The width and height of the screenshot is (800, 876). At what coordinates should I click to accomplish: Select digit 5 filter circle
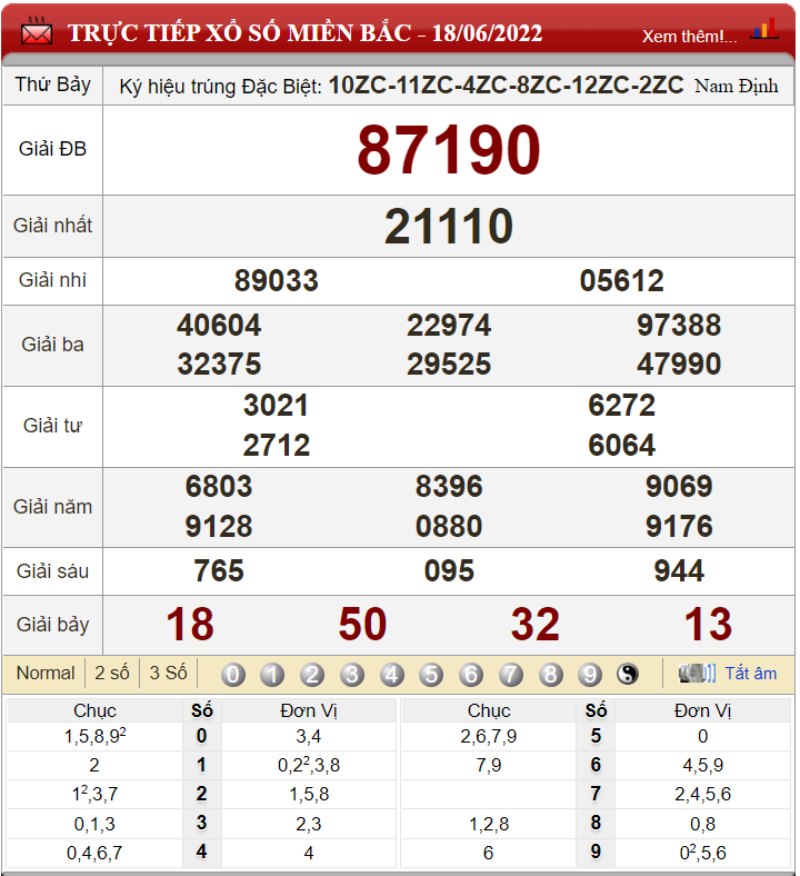point(431,674)
